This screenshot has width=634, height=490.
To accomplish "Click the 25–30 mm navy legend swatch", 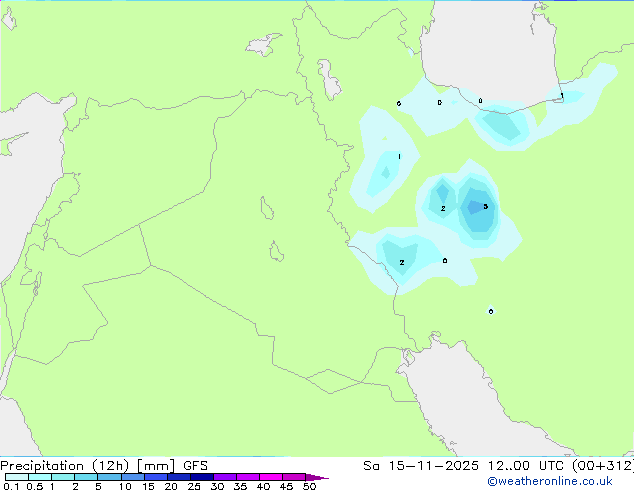I will tap(202, 477).
